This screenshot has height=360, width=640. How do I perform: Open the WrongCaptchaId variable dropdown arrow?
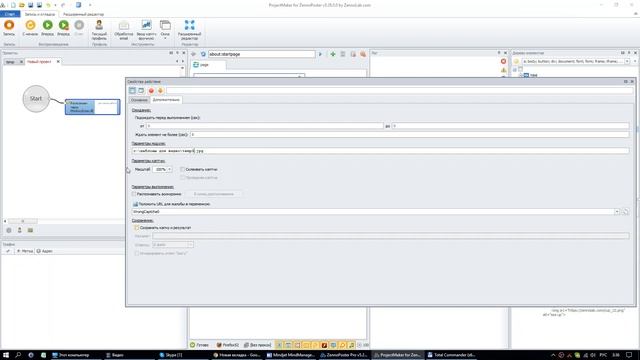(x=617, y=212)
